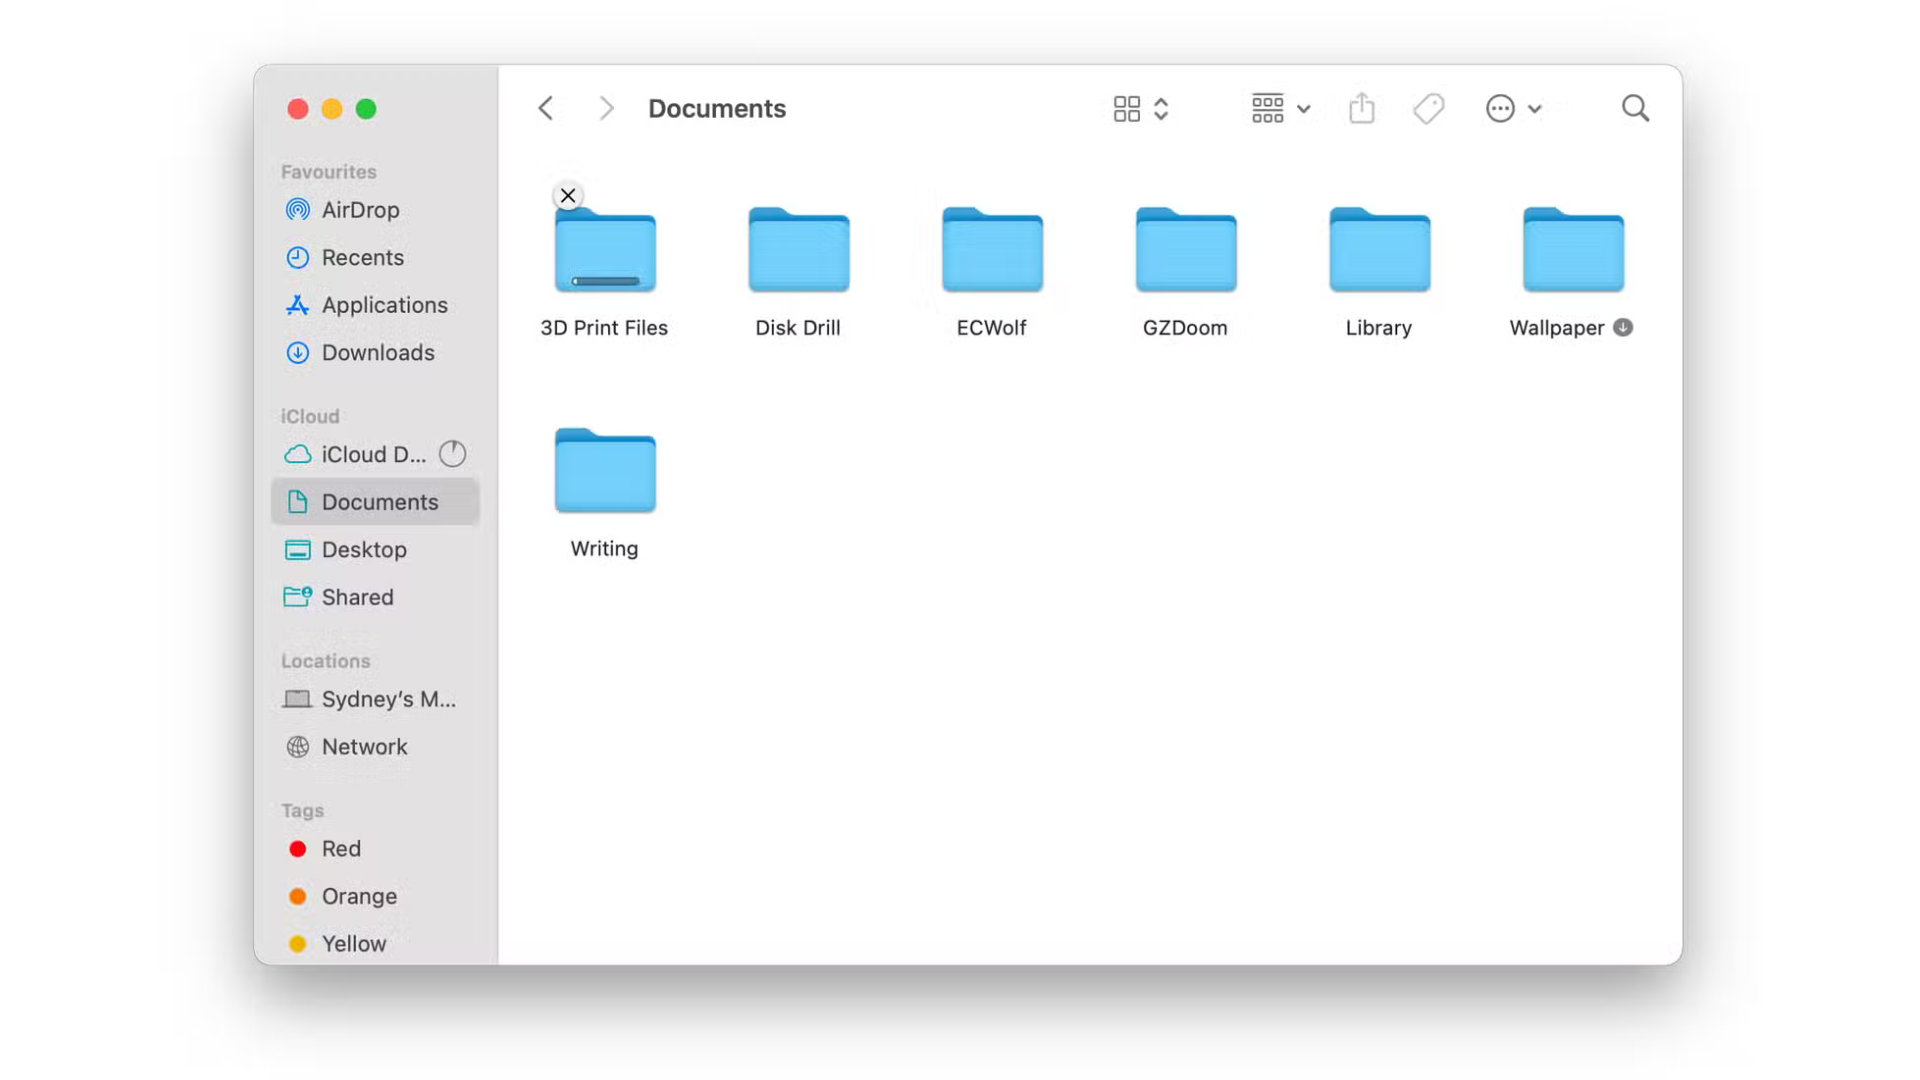This screenshot has width=1920, height=1080.
Task: Open the Share icon in toolbar
Action: pos(1361,108)
